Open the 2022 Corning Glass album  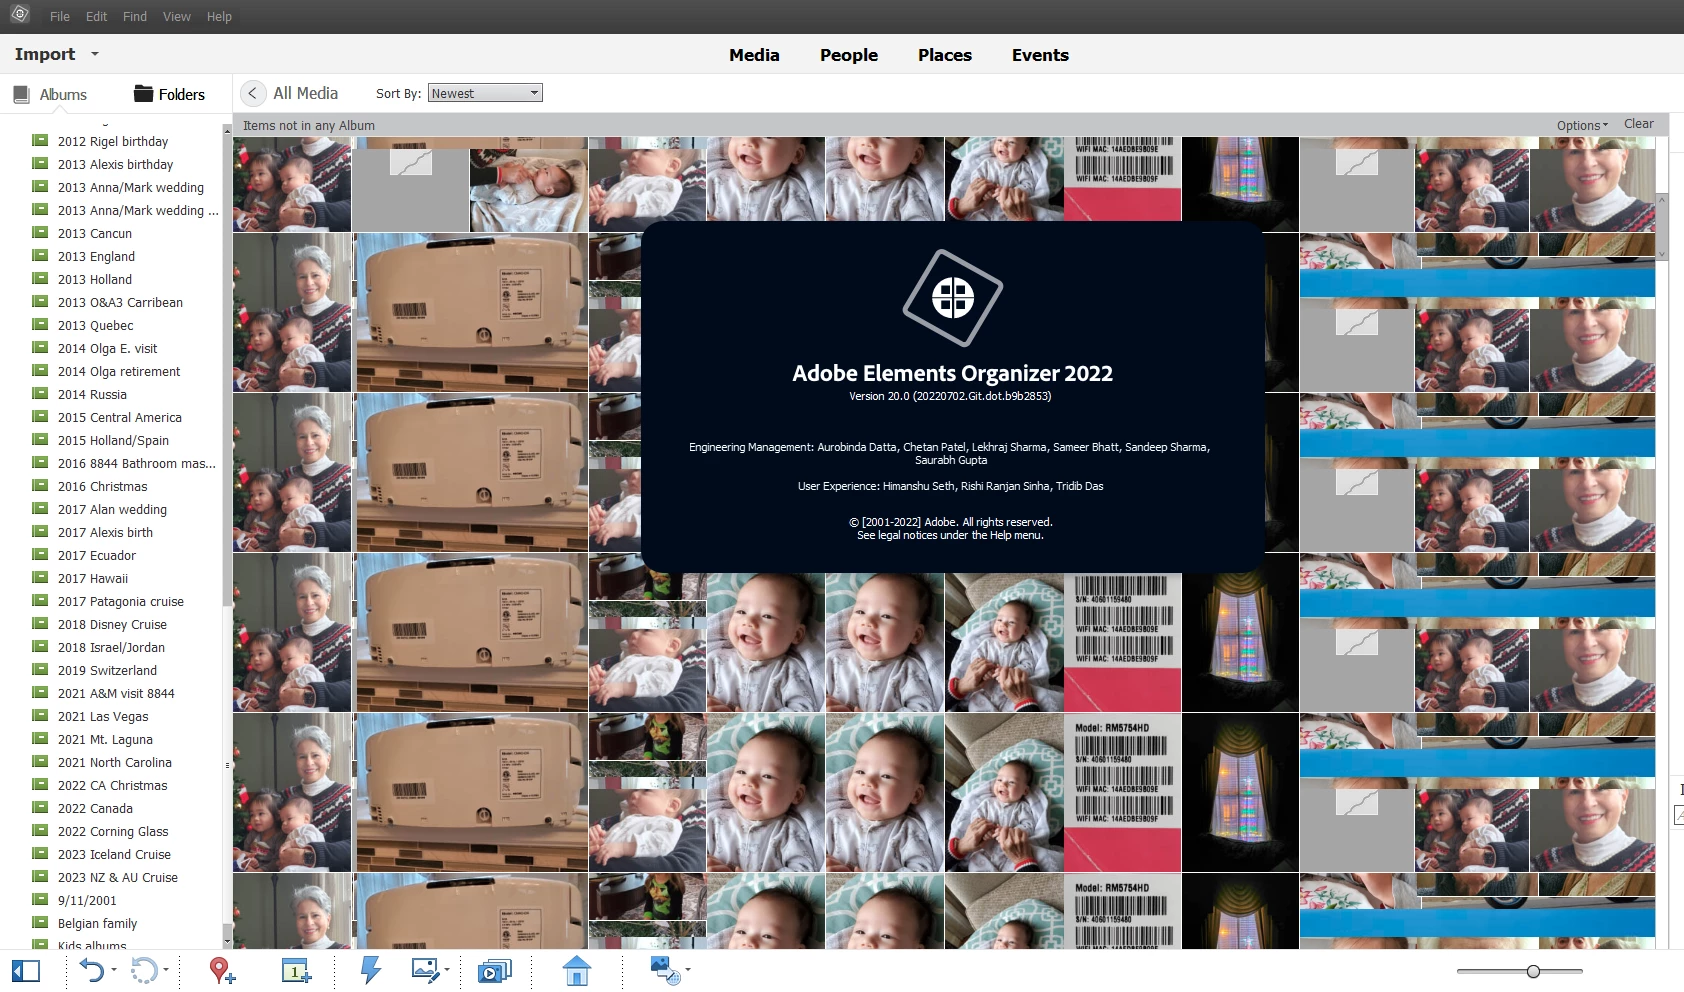[x=113, y=831]
